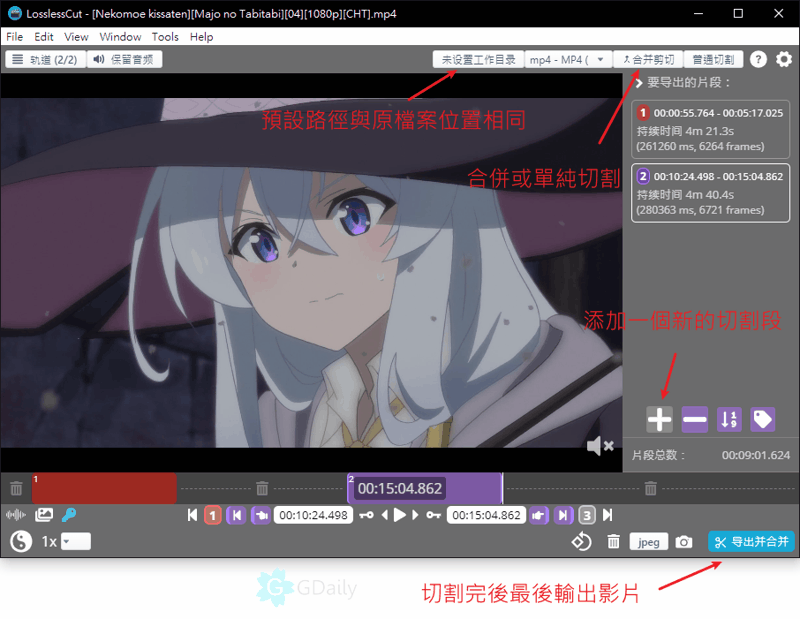Select segment 1 card 00:00:55.764 - 00:05:17.025
Screen dimensions: 800x619
[x=710, y=129]
